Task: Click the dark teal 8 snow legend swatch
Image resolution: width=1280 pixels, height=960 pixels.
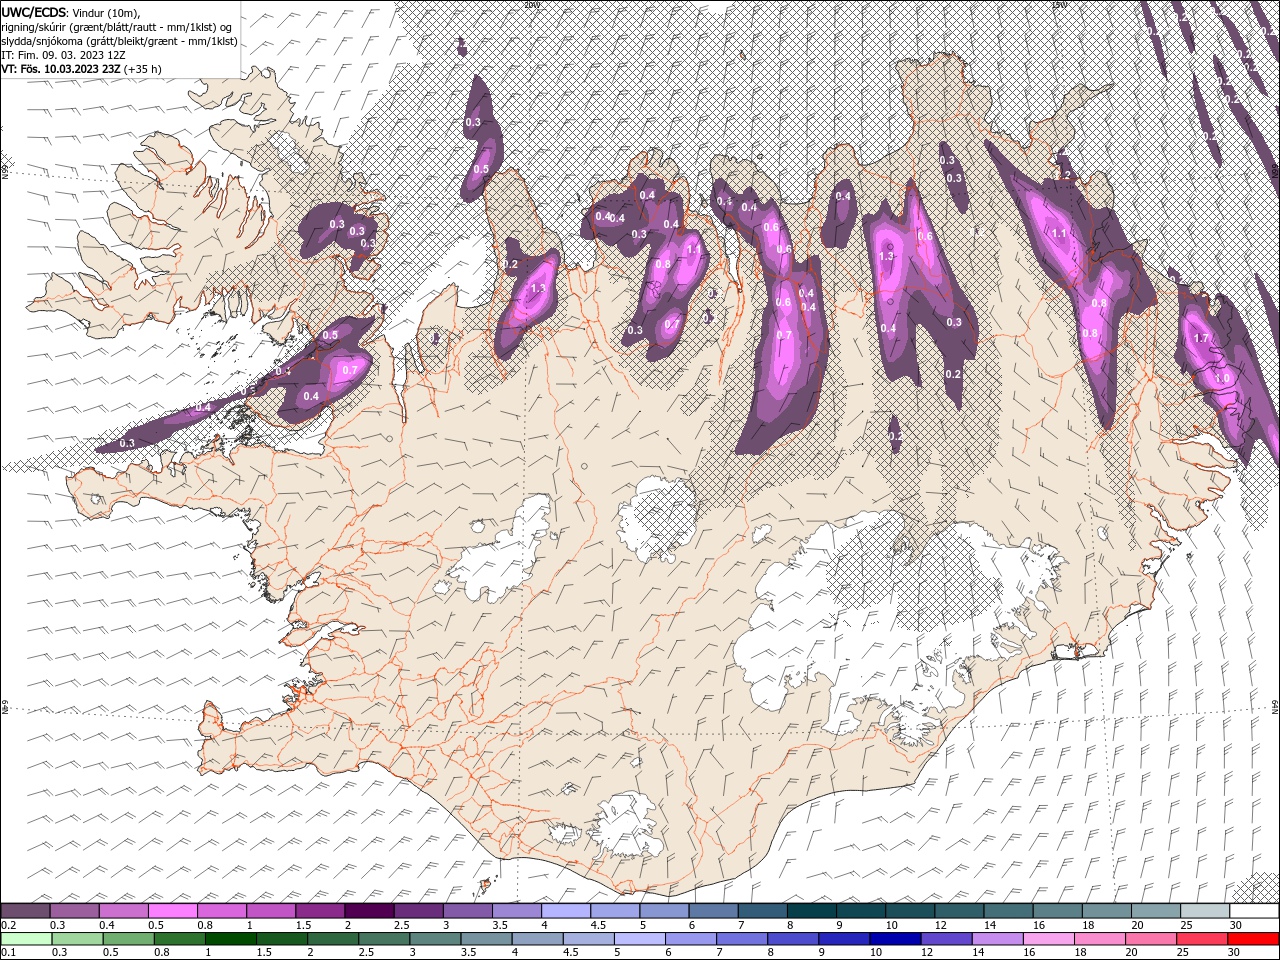Action: (x=812, y=910)
